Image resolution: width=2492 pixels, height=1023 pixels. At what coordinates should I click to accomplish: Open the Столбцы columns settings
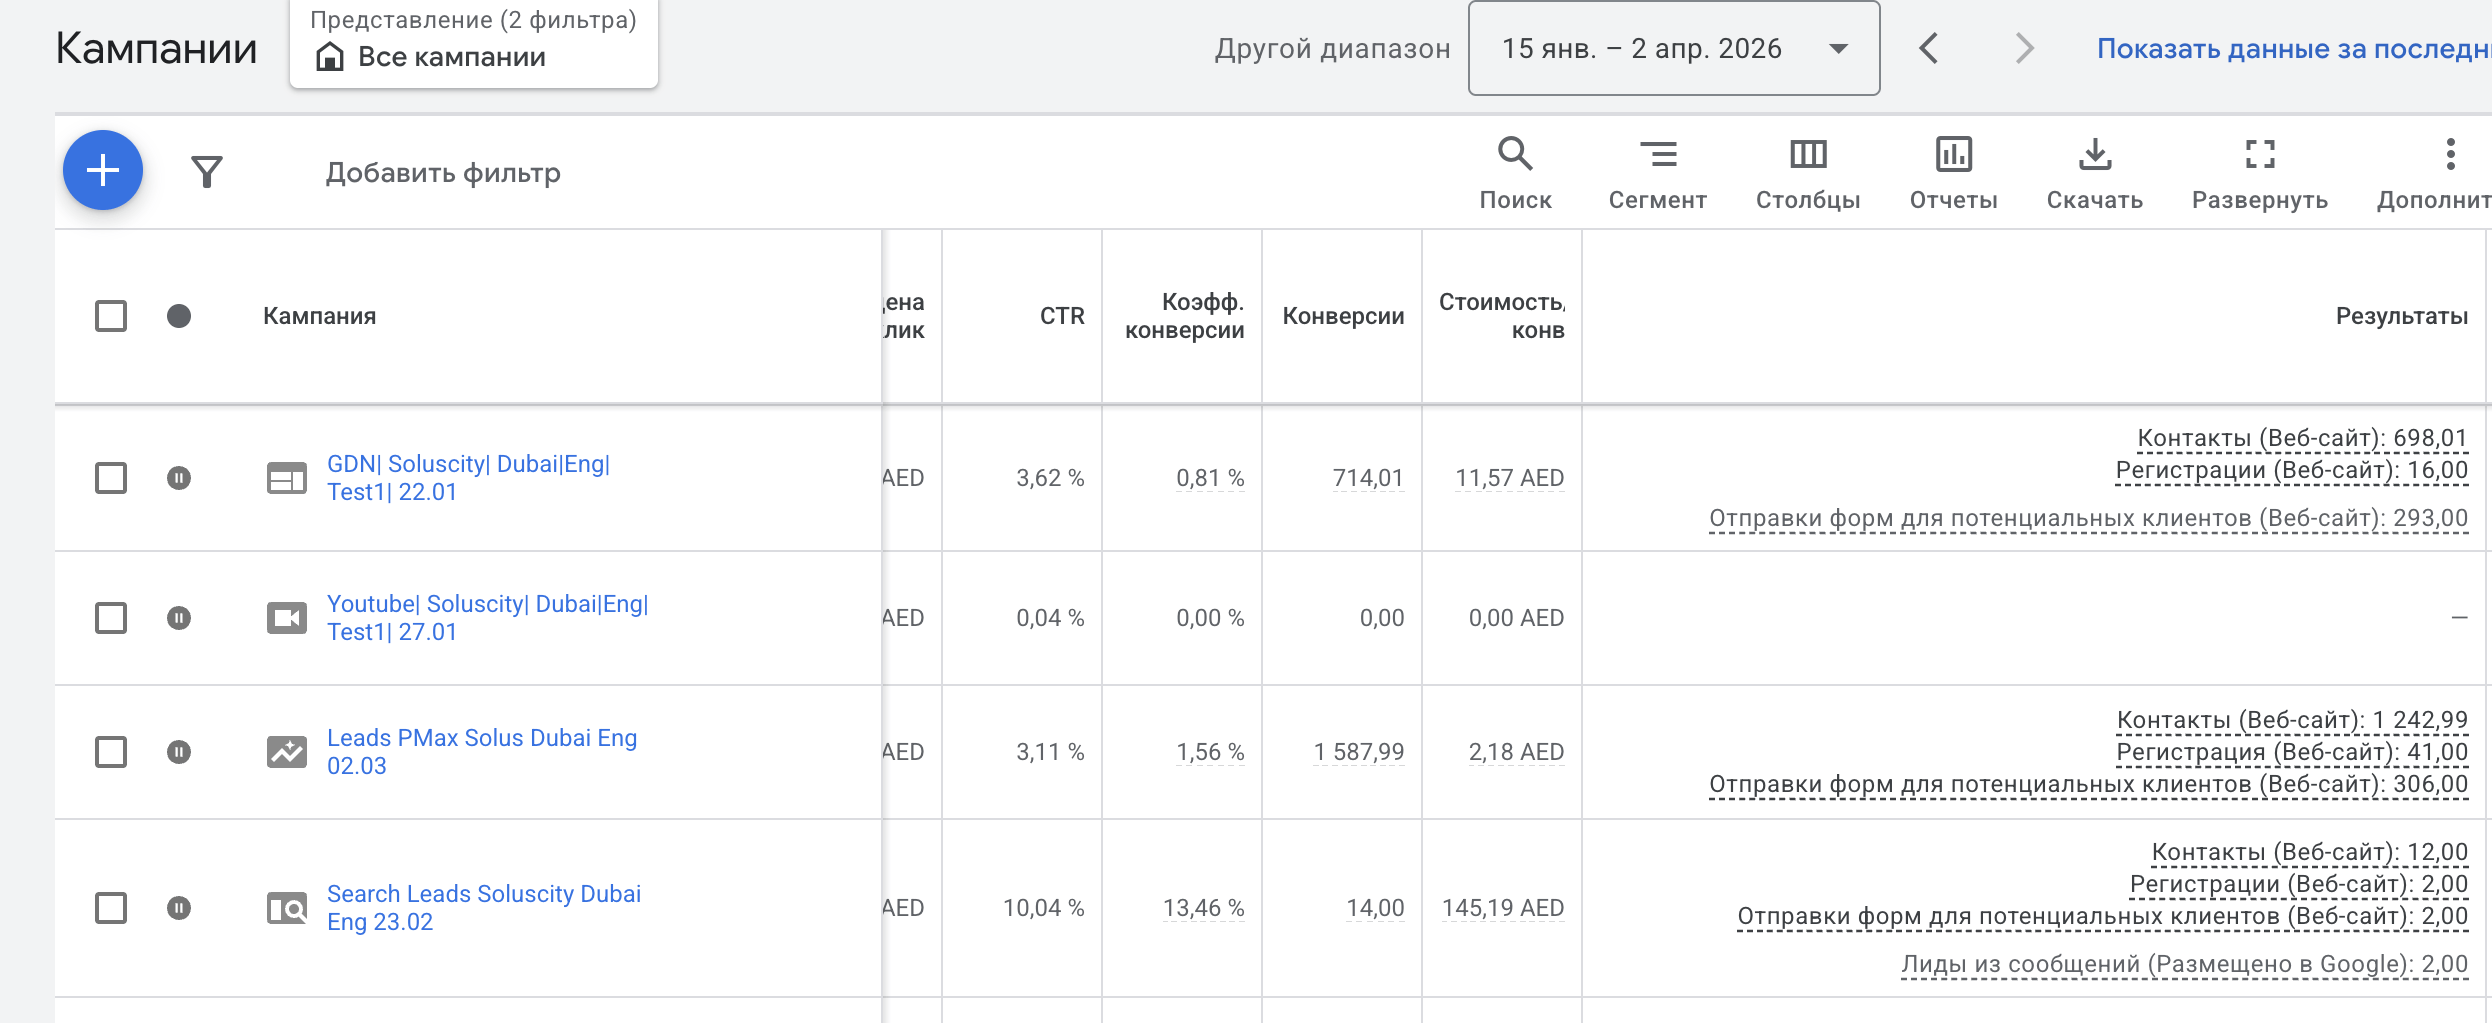click(x=1808, y=172)
